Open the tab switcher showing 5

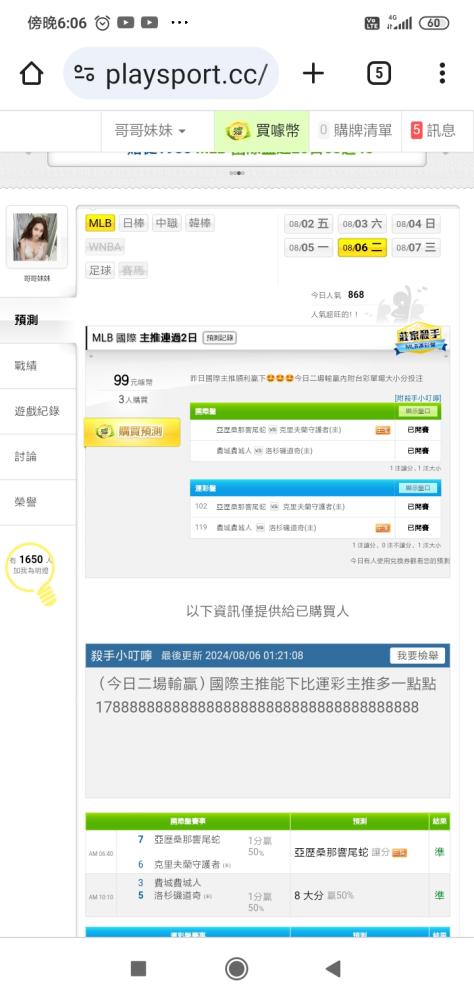[x=379, y=73]
